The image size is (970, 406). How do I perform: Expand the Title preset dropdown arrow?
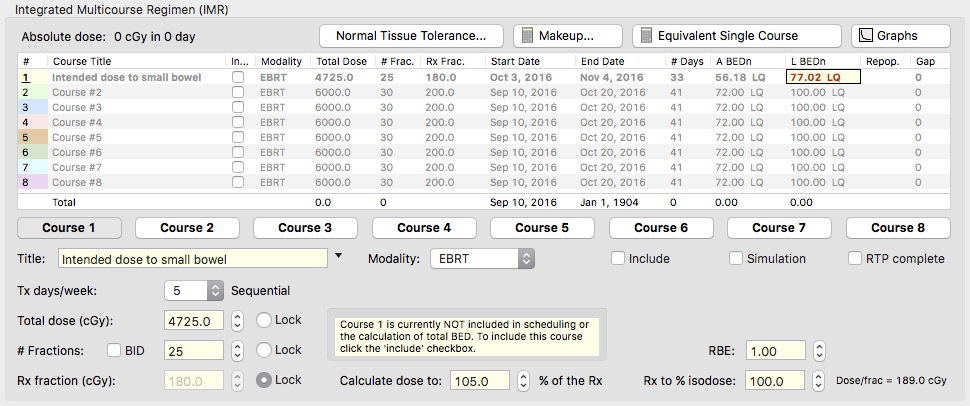(338, 257)
